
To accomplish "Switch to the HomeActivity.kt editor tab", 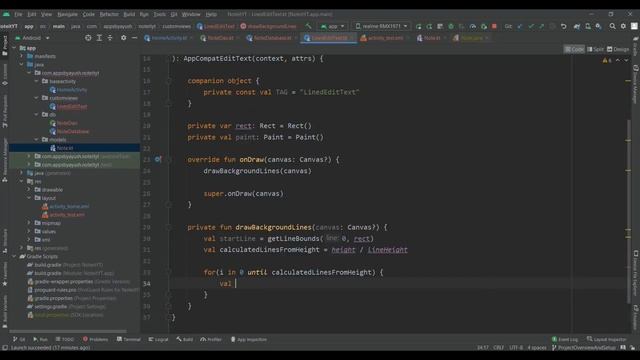I will pyautogui.click(x=169, y=38).
